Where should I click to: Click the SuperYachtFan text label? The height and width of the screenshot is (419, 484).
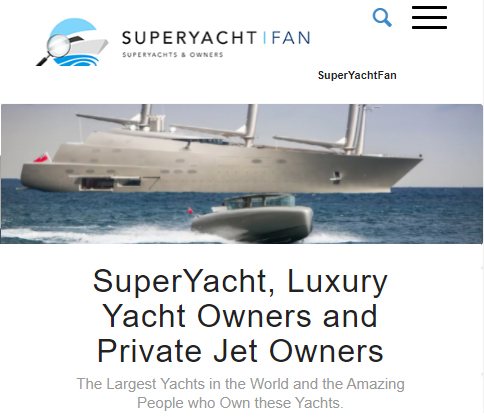click(x=357, y=75)
